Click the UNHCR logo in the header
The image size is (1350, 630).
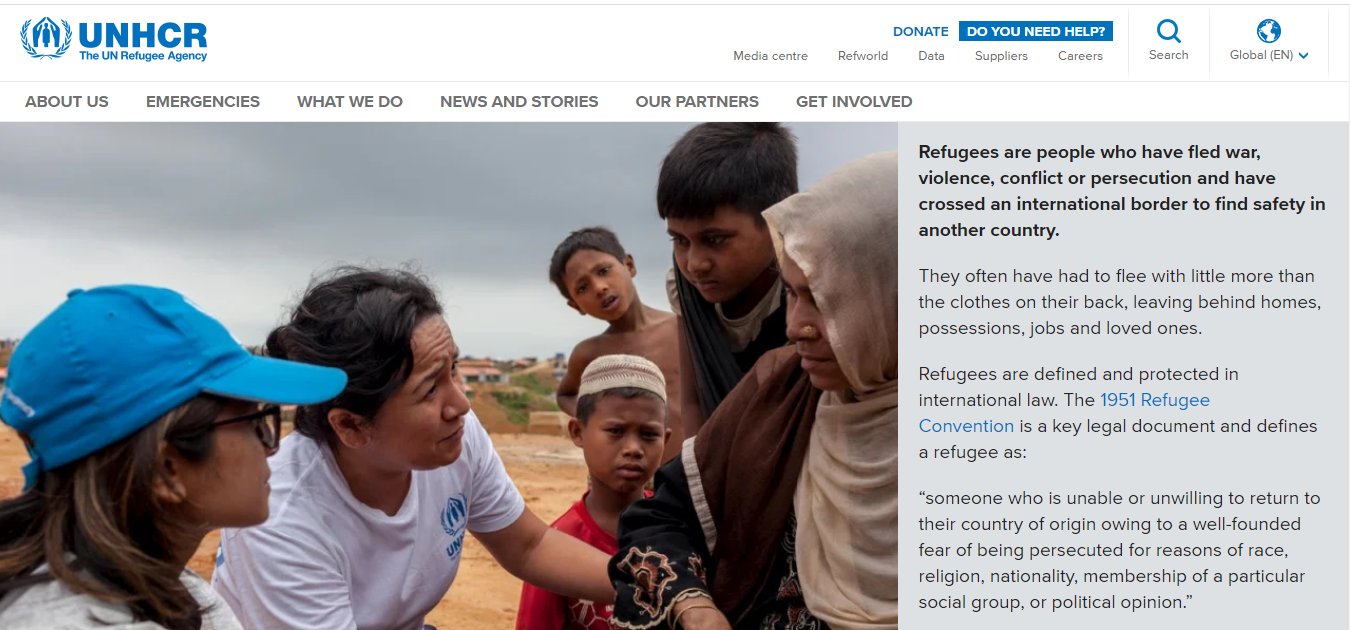tap(114, 39)
